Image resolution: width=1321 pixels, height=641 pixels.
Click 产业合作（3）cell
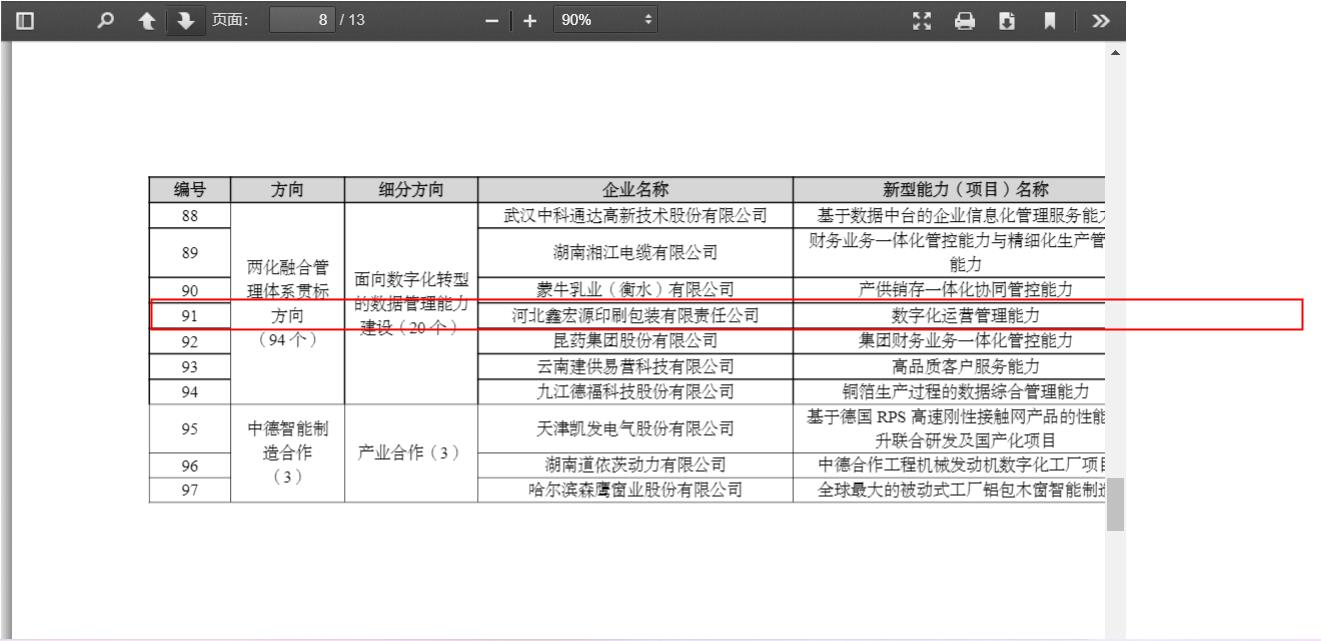(411, 453)
